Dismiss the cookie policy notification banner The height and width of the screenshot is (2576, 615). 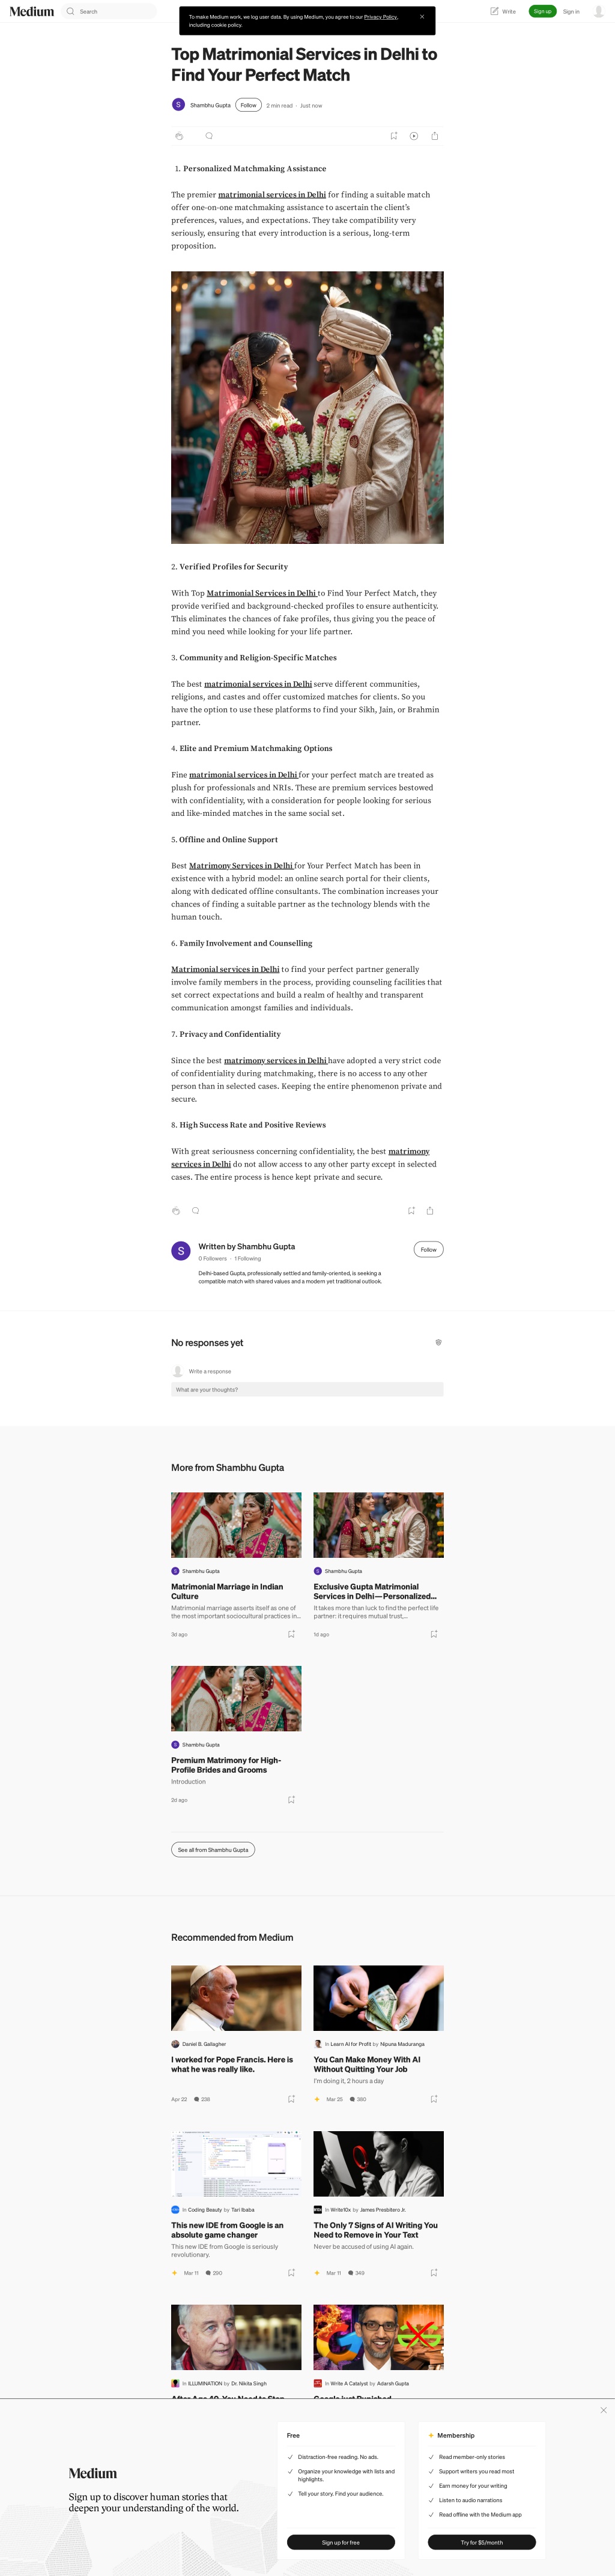click(422, 17)
